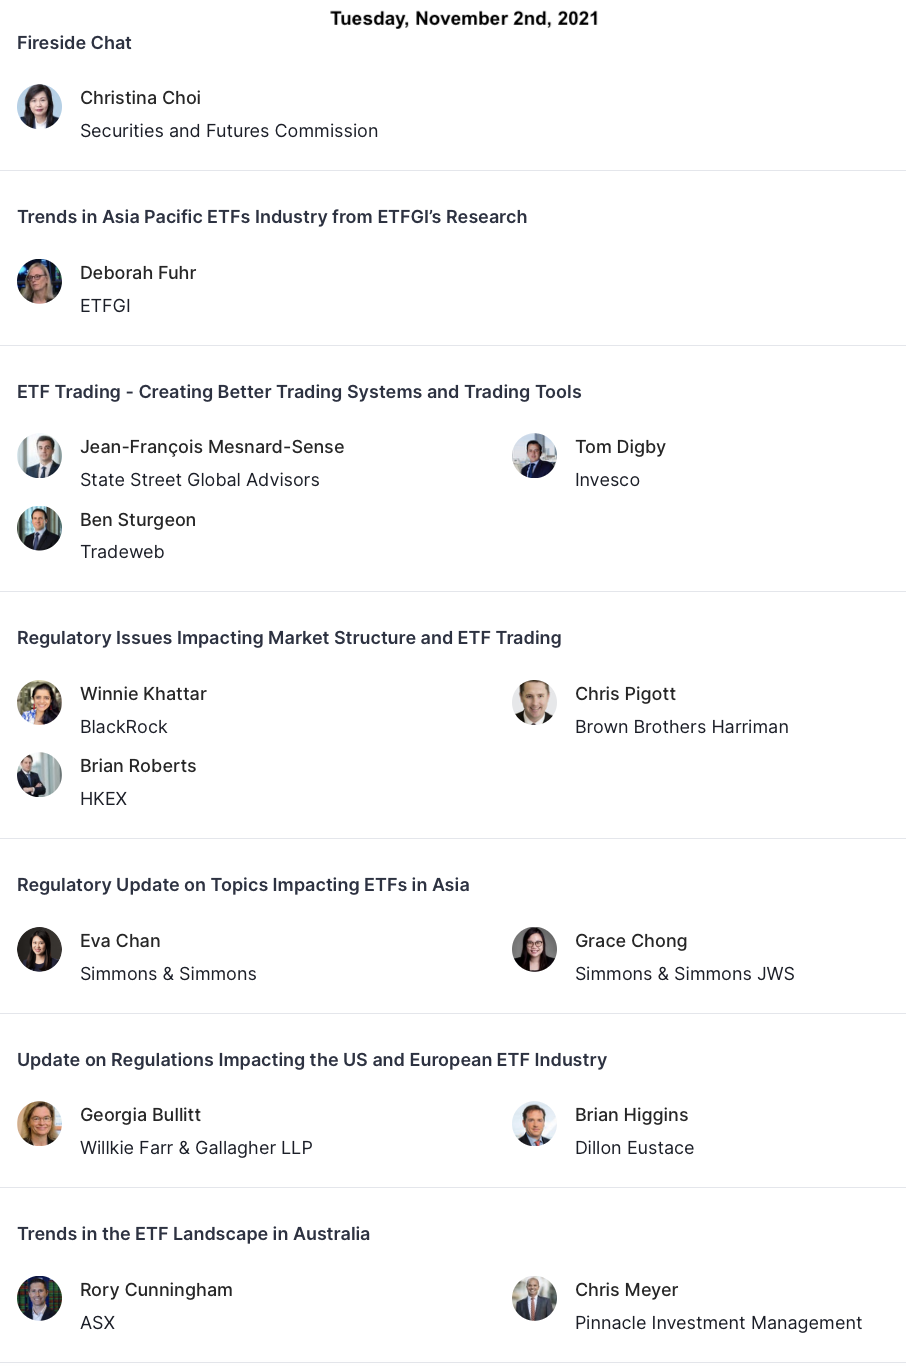Click Eva Chan's profile picture
Viewport: 906px width, 1366px height.
tap(39, 950)
